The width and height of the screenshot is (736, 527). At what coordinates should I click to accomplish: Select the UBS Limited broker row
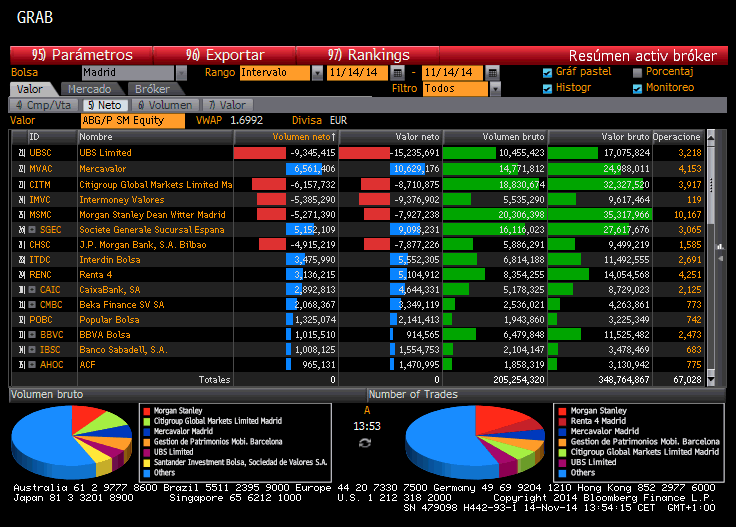point(358,153)
